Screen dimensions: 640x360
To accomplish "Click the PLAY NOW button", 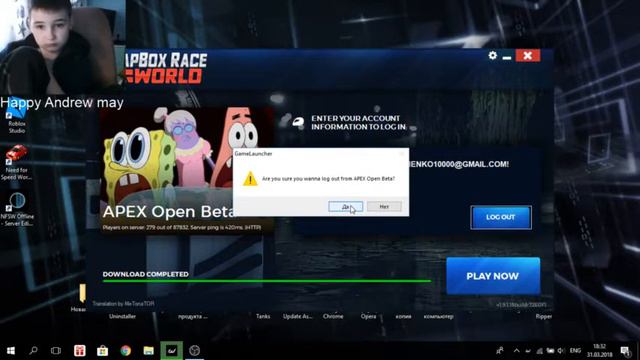I will 493,276.
